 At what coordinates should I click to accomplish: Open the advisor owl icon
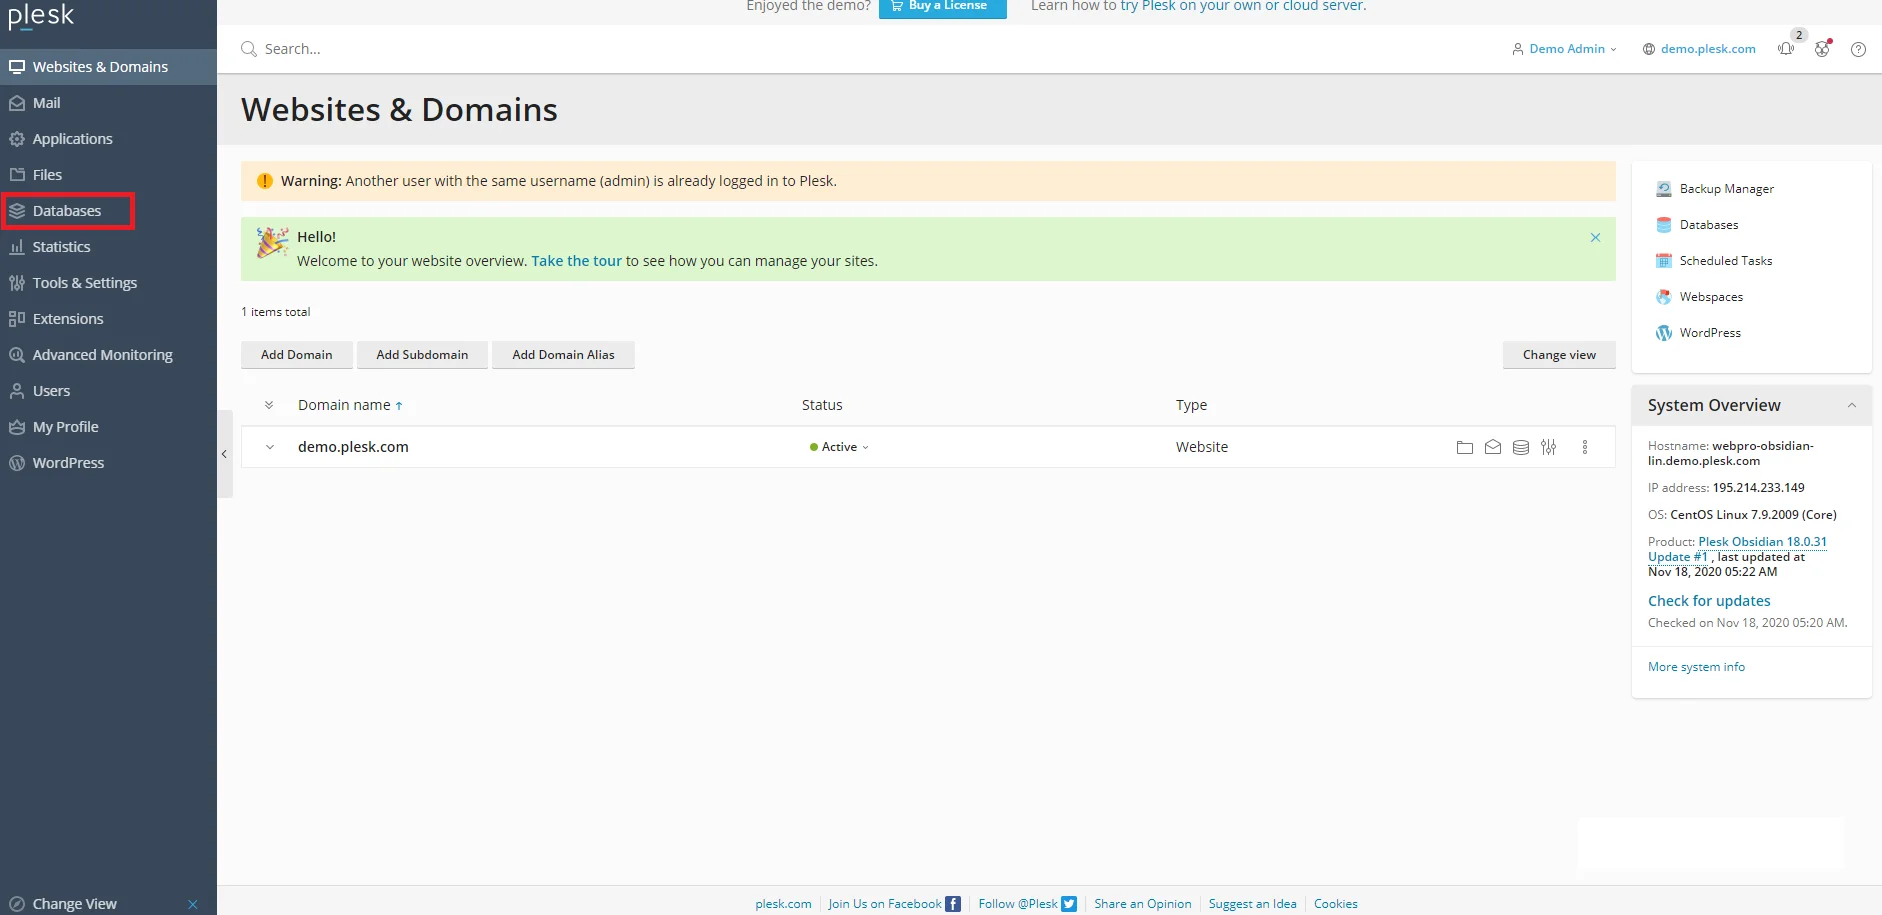point(1822,49)
